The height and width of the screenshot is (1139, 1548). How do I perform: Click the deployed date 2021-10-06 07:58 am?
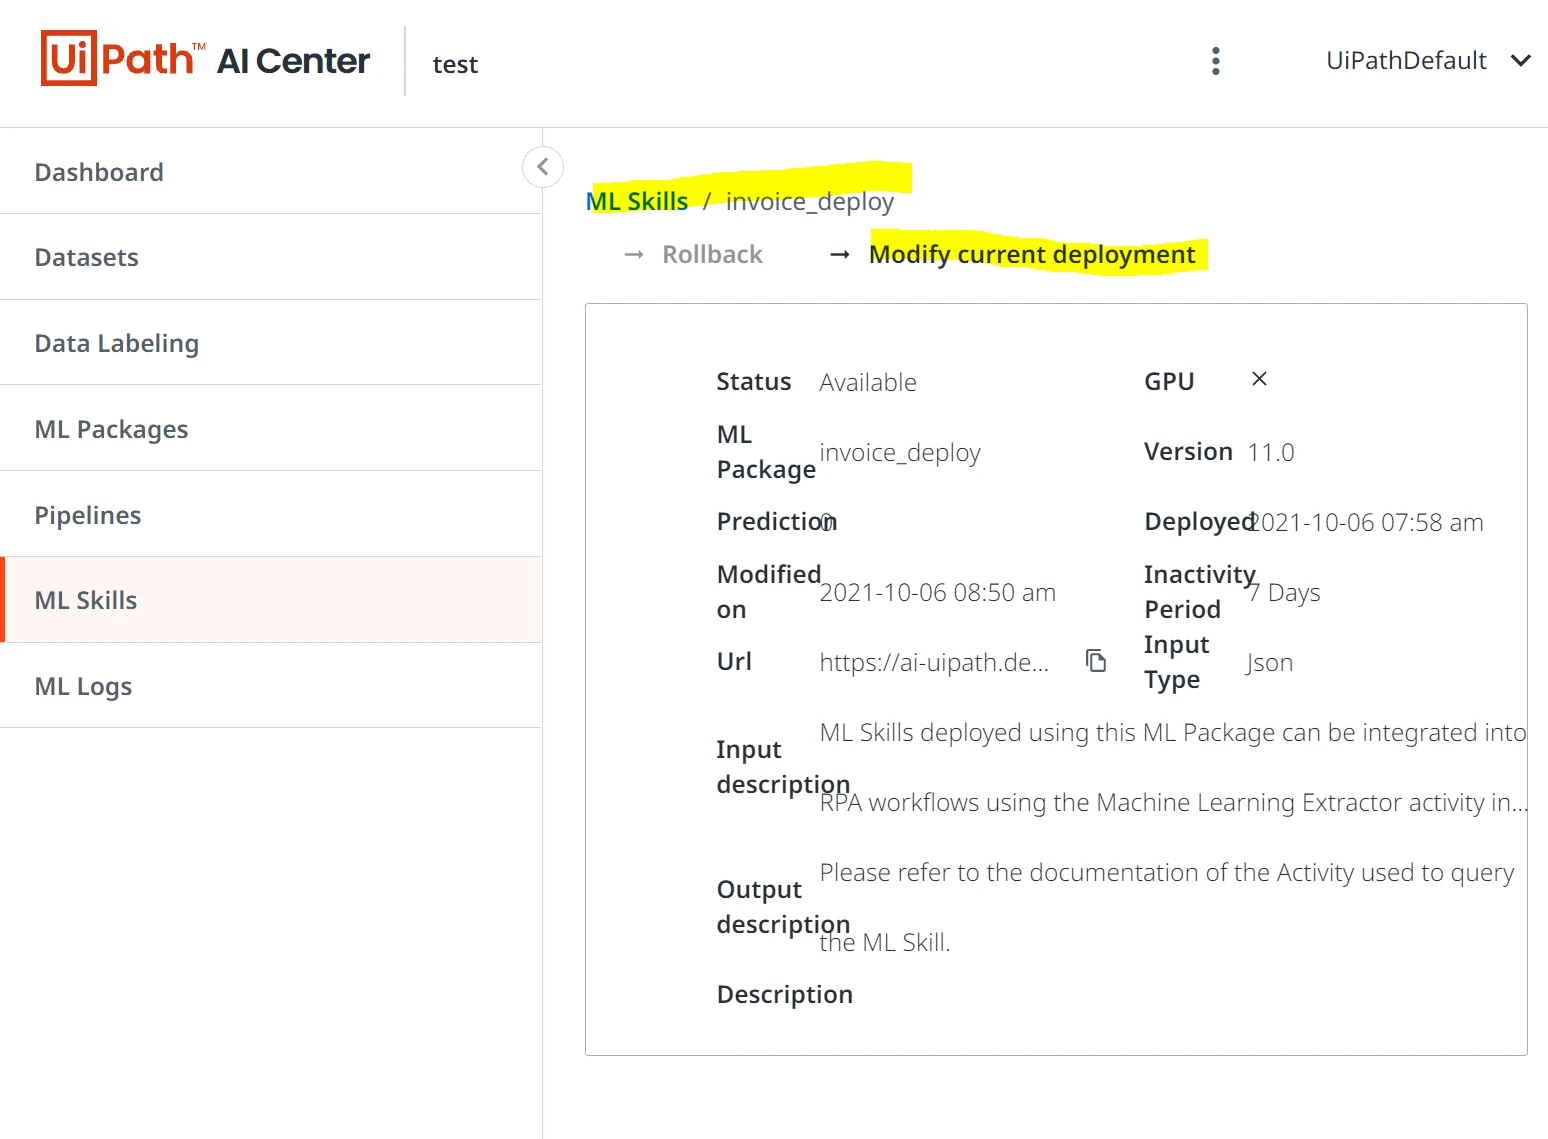(1368, 522)
